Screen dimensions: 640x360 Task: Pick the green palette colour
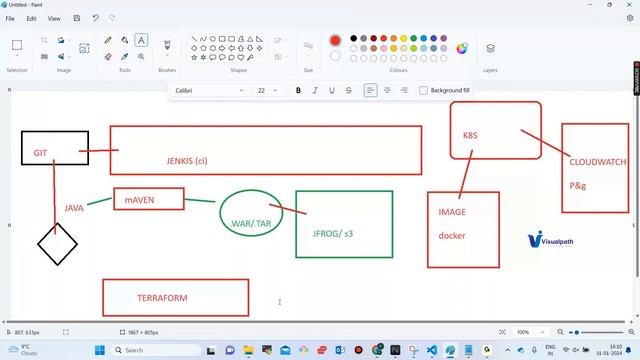click(413, 38)
